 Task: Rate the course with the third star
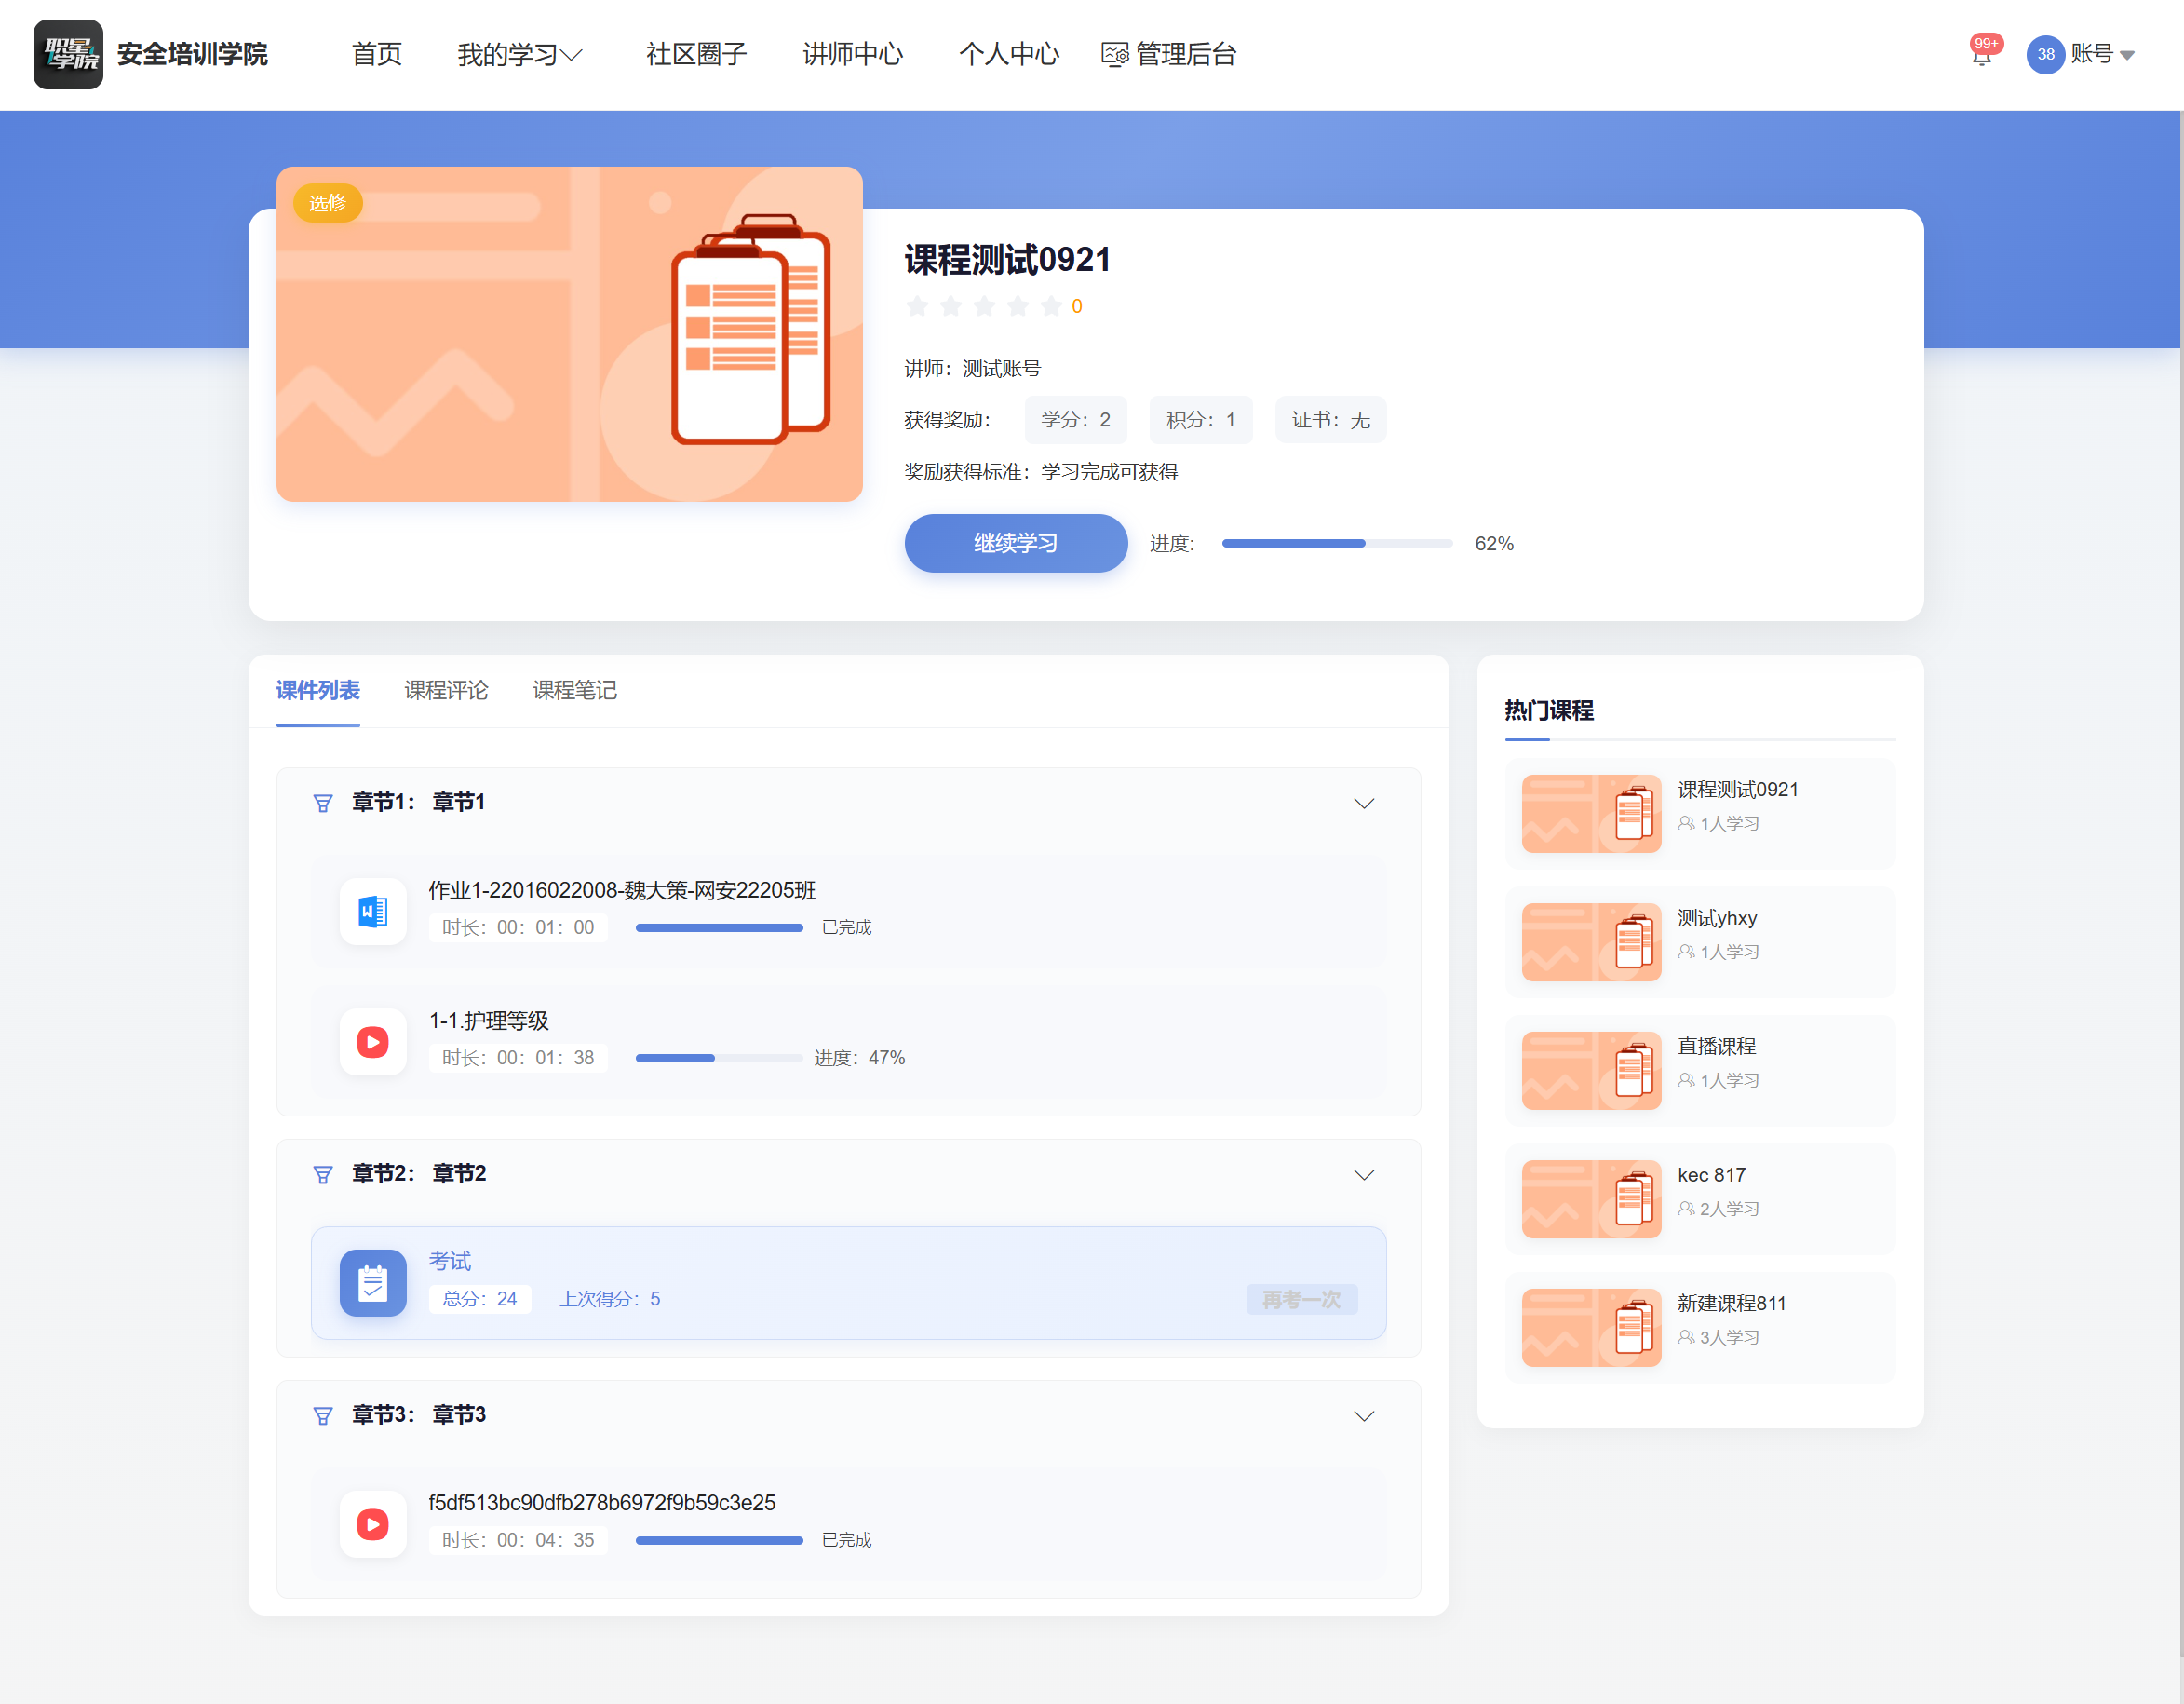984,306
